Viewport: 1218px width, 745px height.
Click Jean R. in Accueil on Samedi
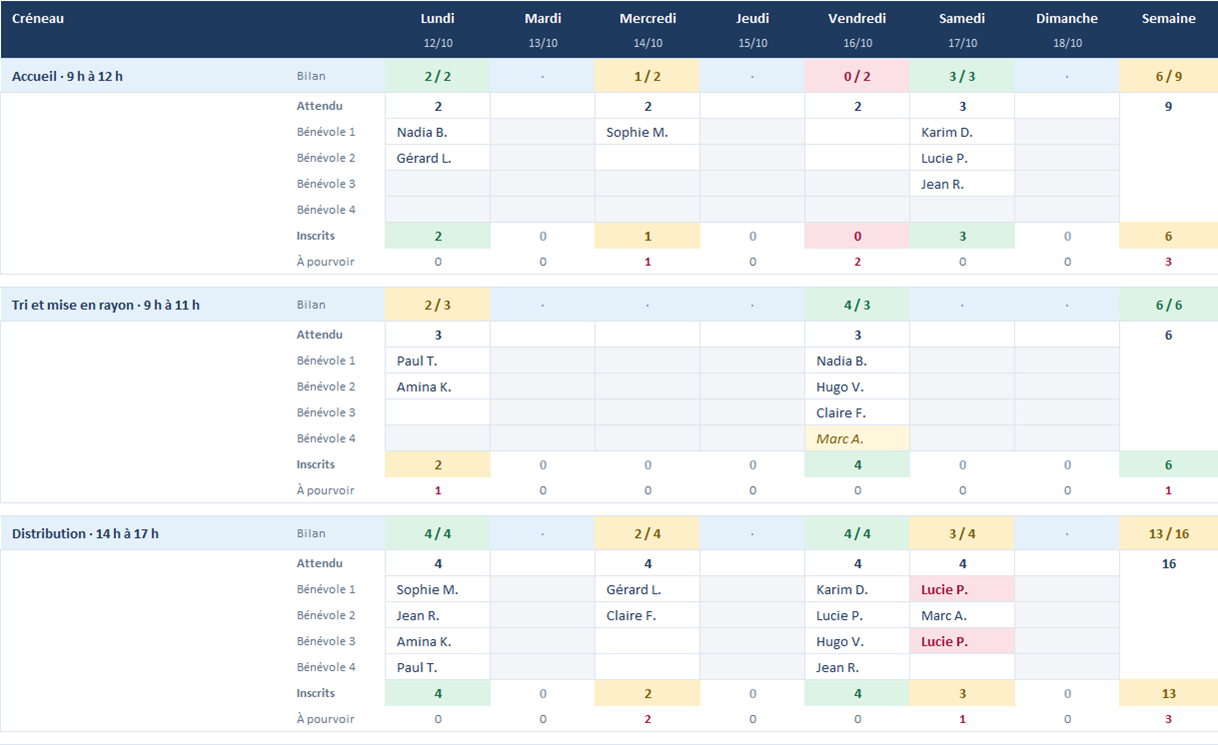tap(962, 184)
